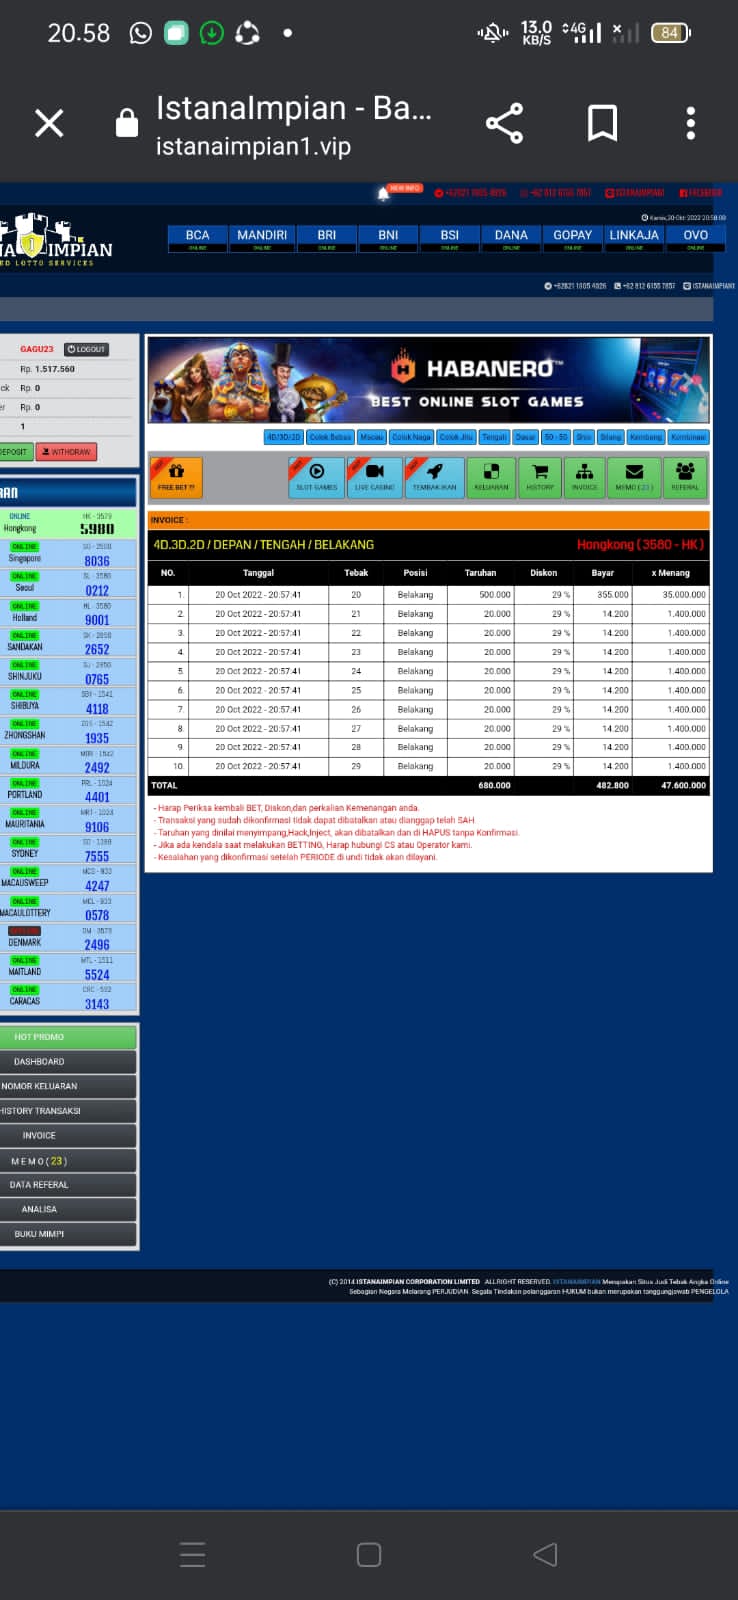738x1600 pixels.
Task: Click the notification bell icon
Action: point(383,193)
